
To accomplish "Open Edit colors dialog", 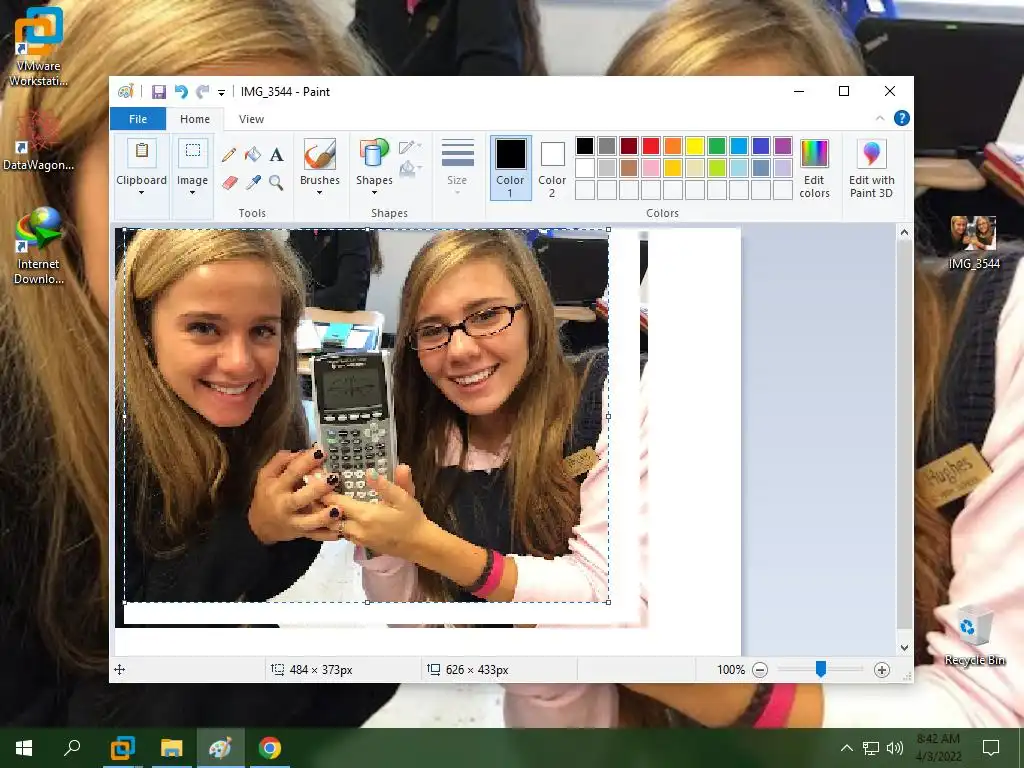I will pos(814,168).
